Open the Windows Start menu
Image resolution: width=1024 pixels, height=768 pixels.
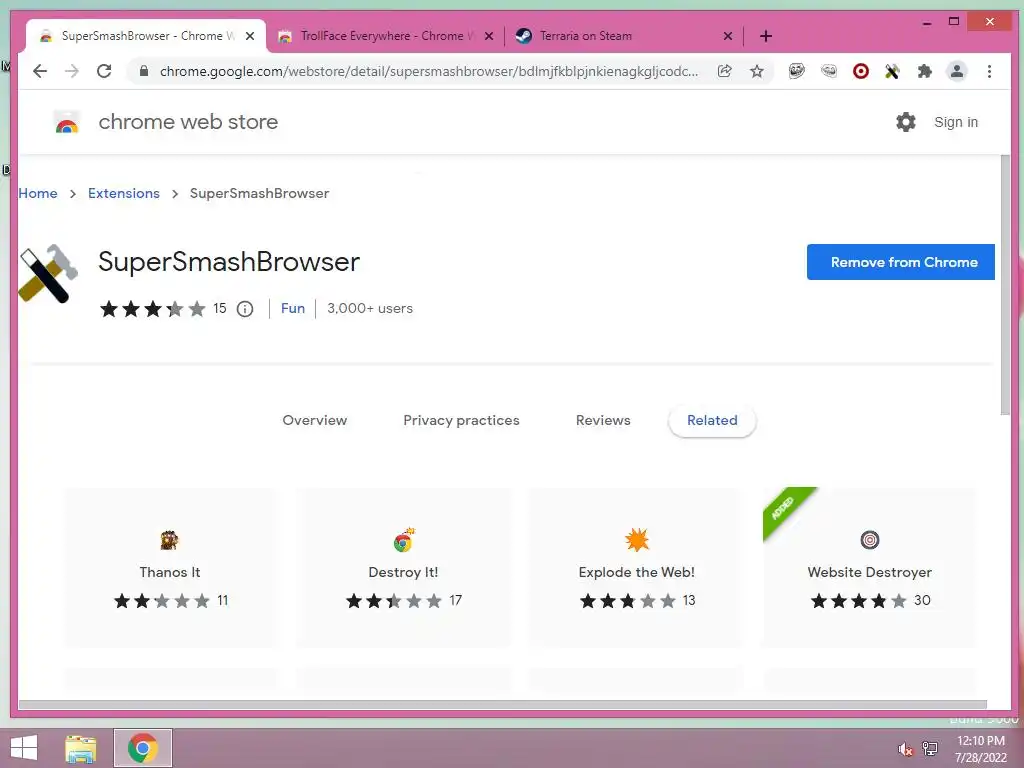point(24,748)
